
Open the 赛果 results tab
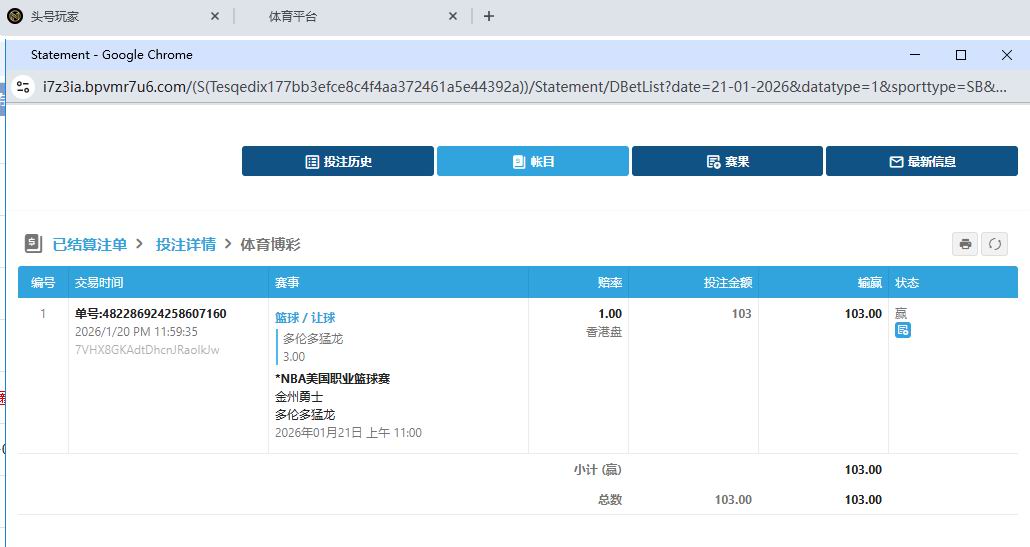tap(727, 161)
